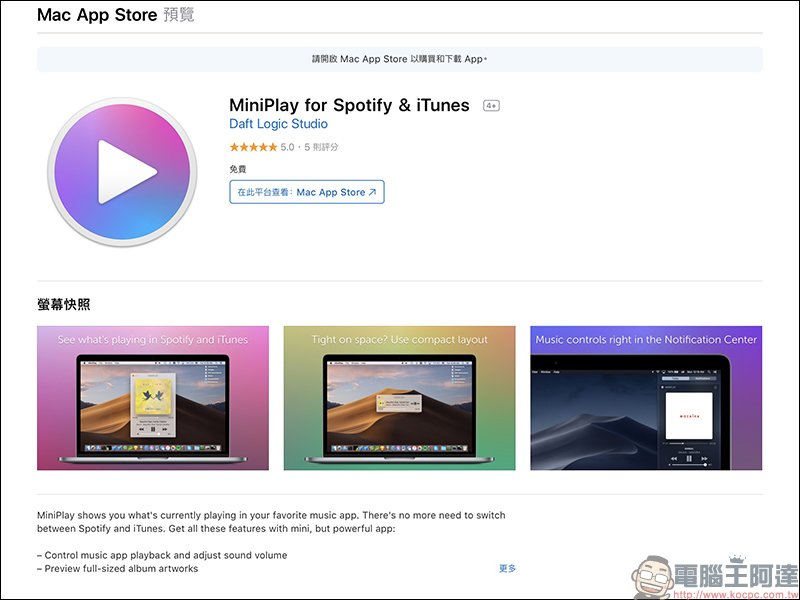The width and height of the screenshot is (800, 600).
Task: Open the Daft Logic Studio developer link
Action: click(278, 124)
